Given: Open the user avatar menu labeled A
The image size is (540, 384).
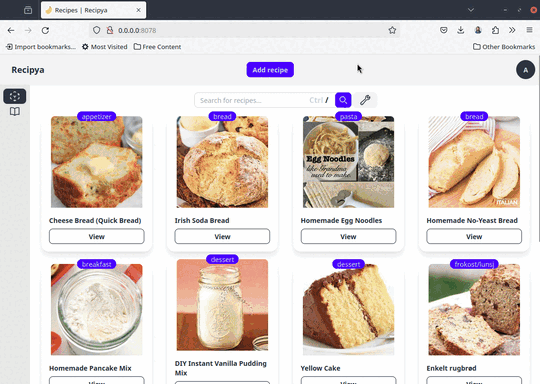Looking at the screenshot, I should [525, 70].
